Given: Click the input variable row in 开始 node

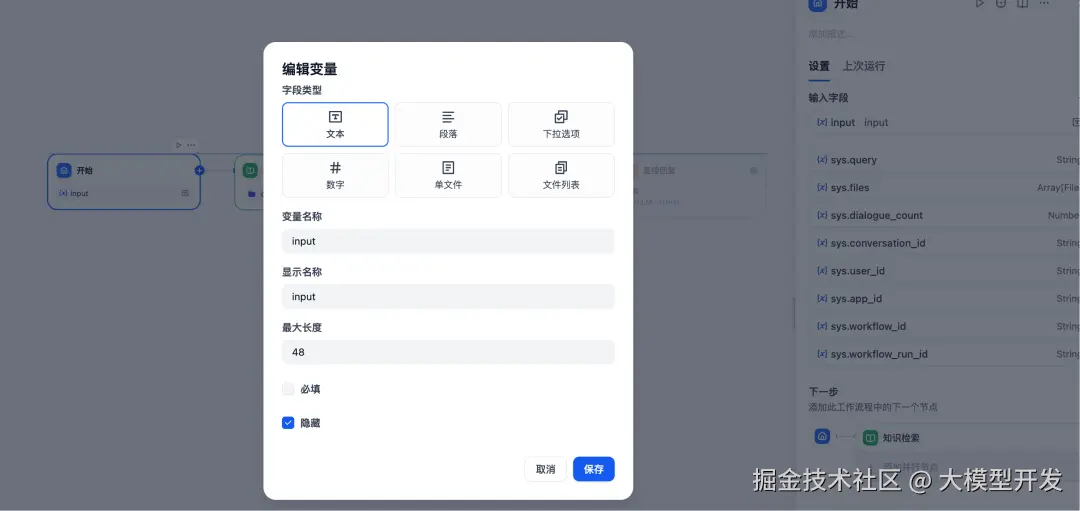Looking at the screenshot, I should (123, 194).
